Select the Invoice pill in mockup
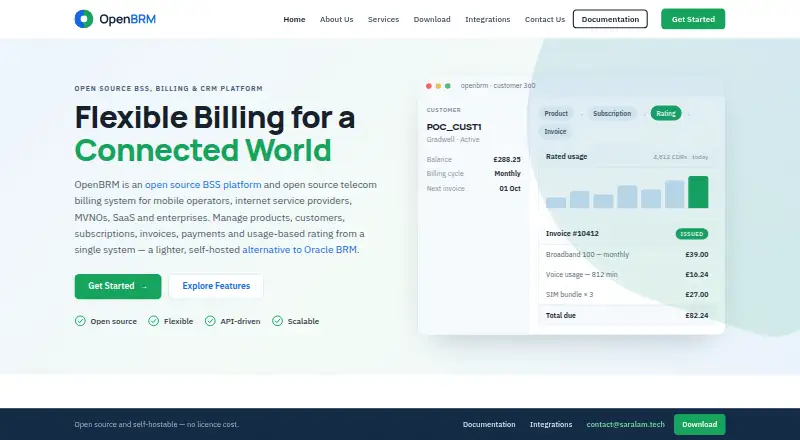This screenshot has height=440, width=800. (x=555, y=132)
